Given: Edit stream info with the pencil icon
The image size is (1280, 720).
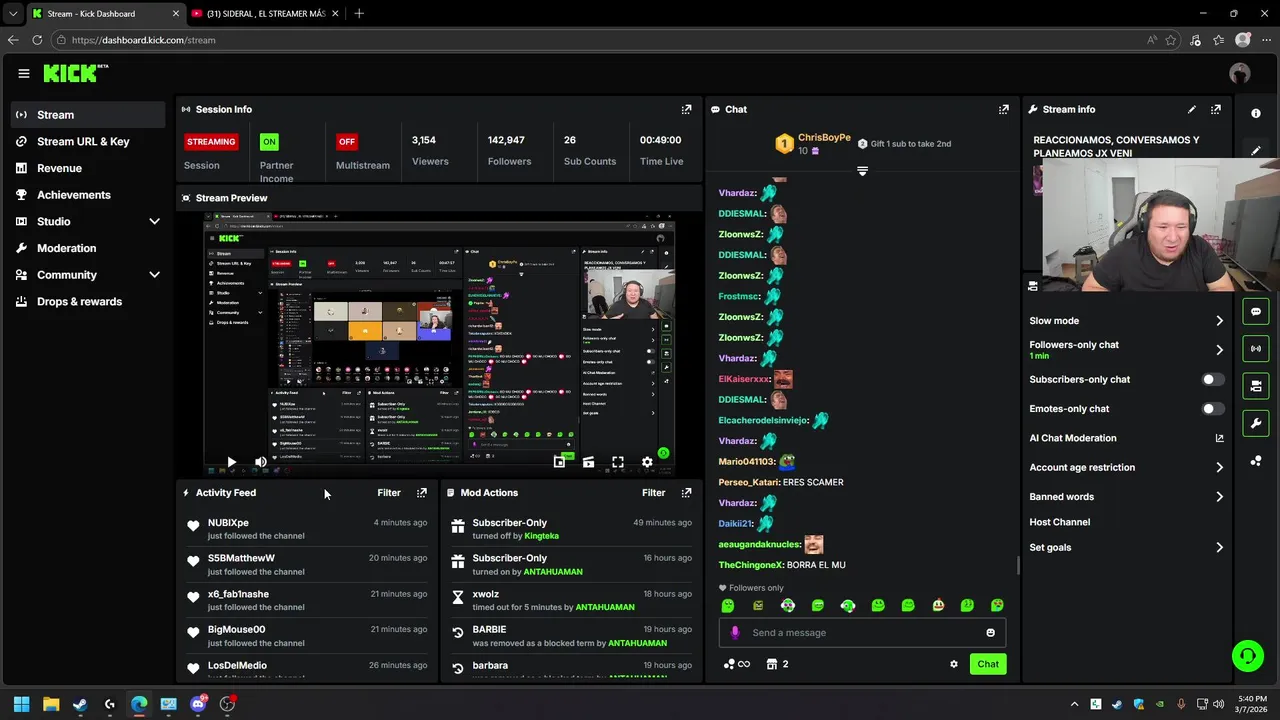Looking at the screenshot, I should pos(1192,109).
